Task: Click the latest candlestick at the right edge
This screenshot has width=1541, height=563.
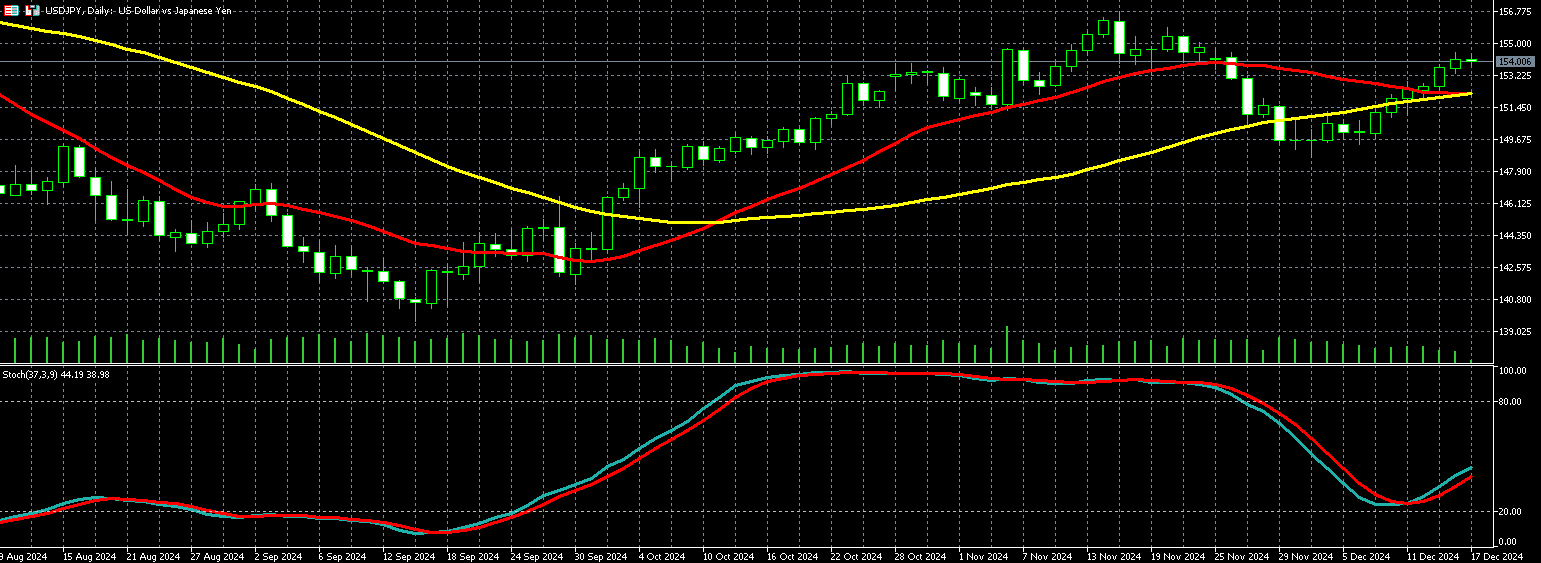Action: coord(1471,61)
